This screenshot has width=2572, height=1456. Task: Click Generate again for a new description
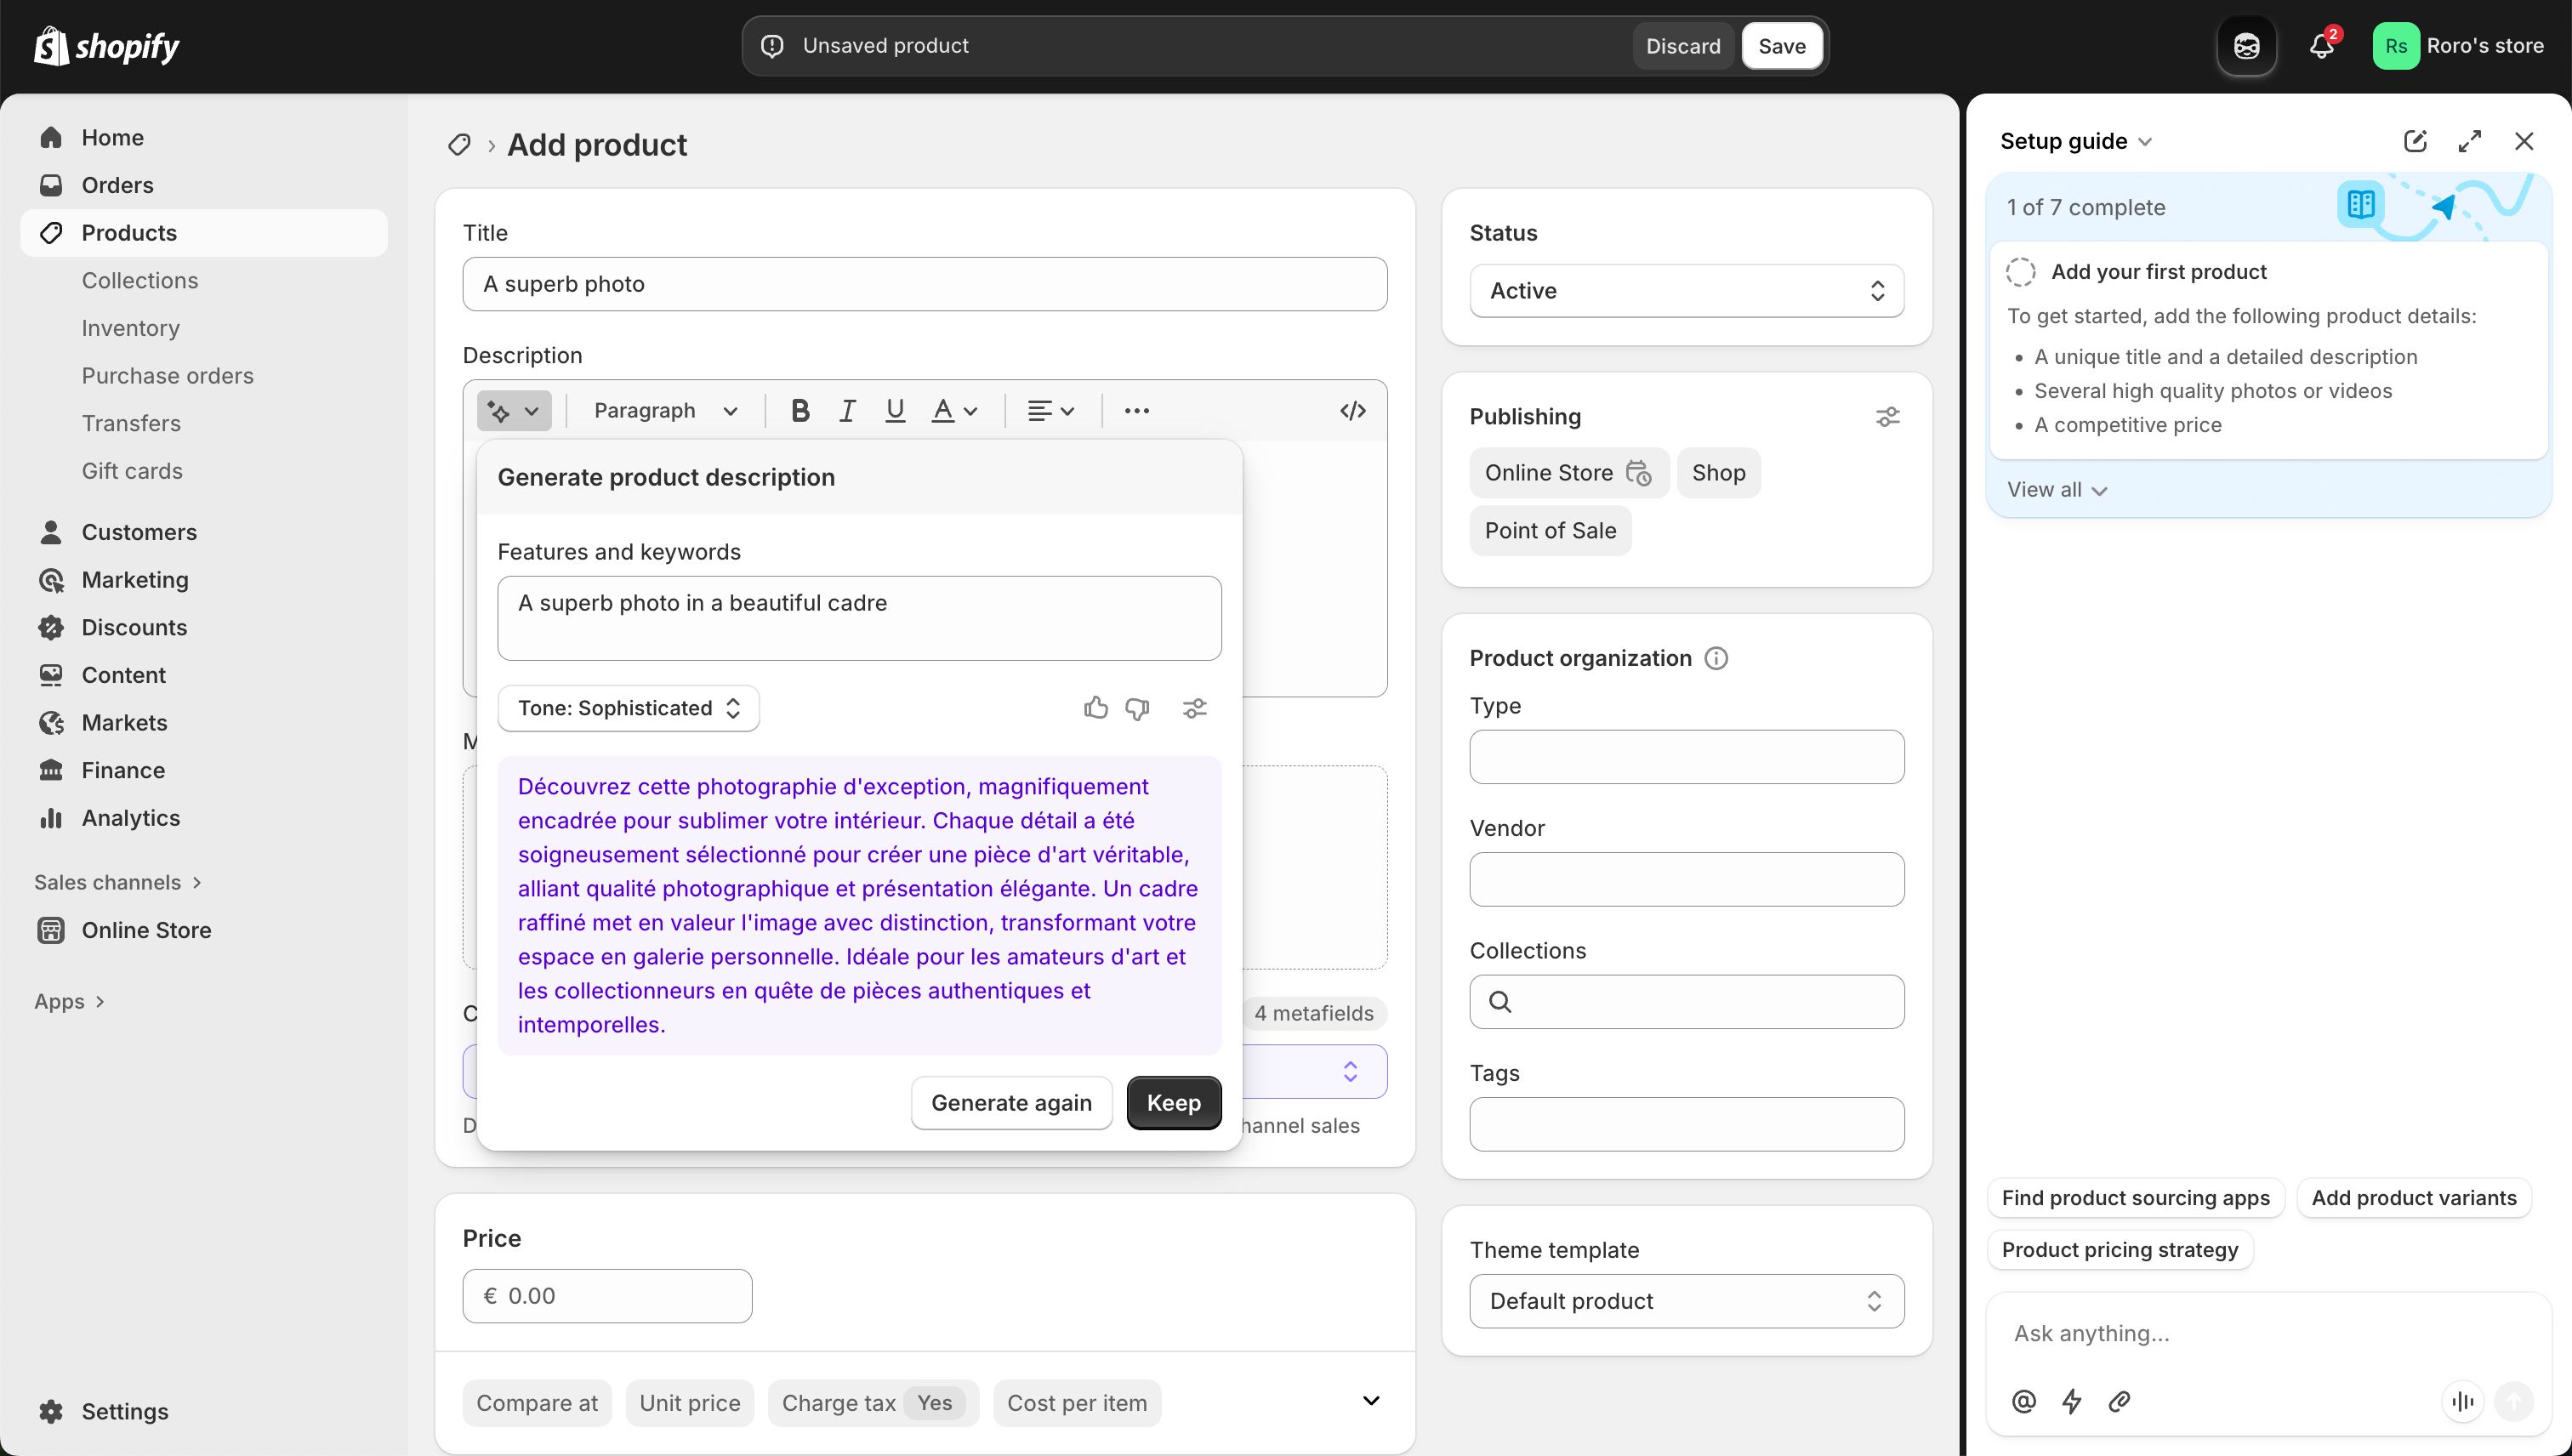1011,1102
